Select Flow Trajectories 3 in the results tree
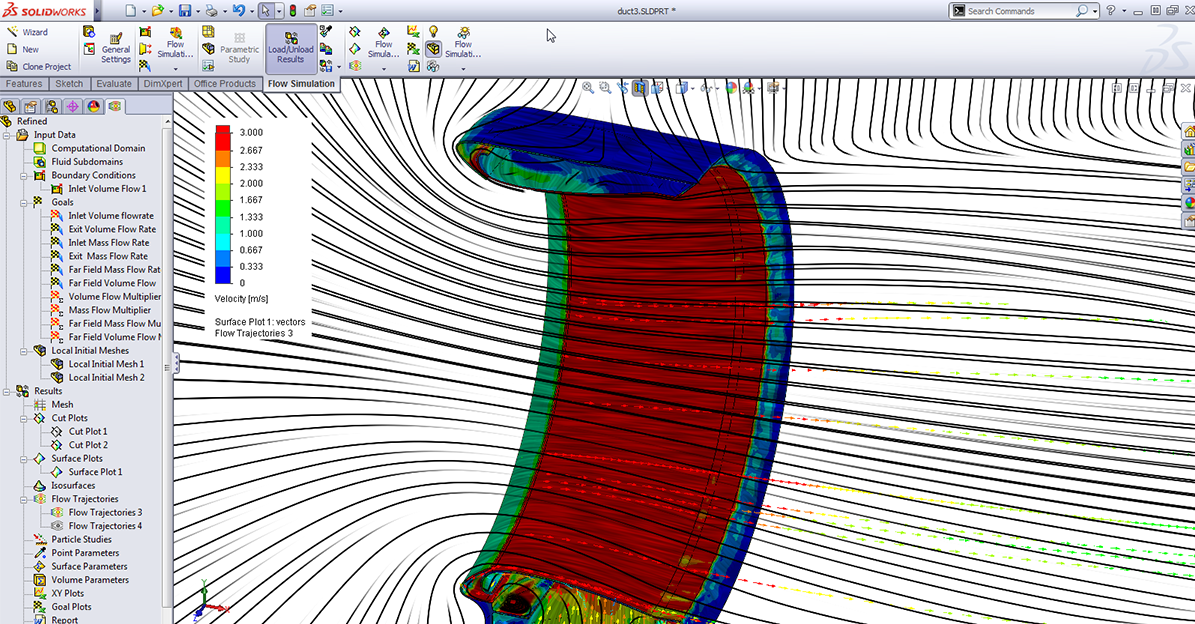The image size is (1195, 624). click(x=105, y=512)
